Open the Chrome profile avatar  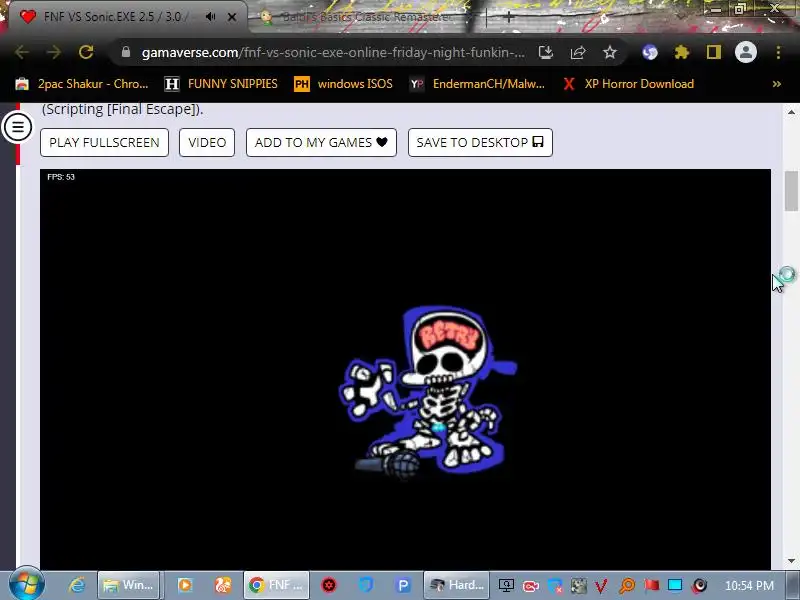coord(745,52)
